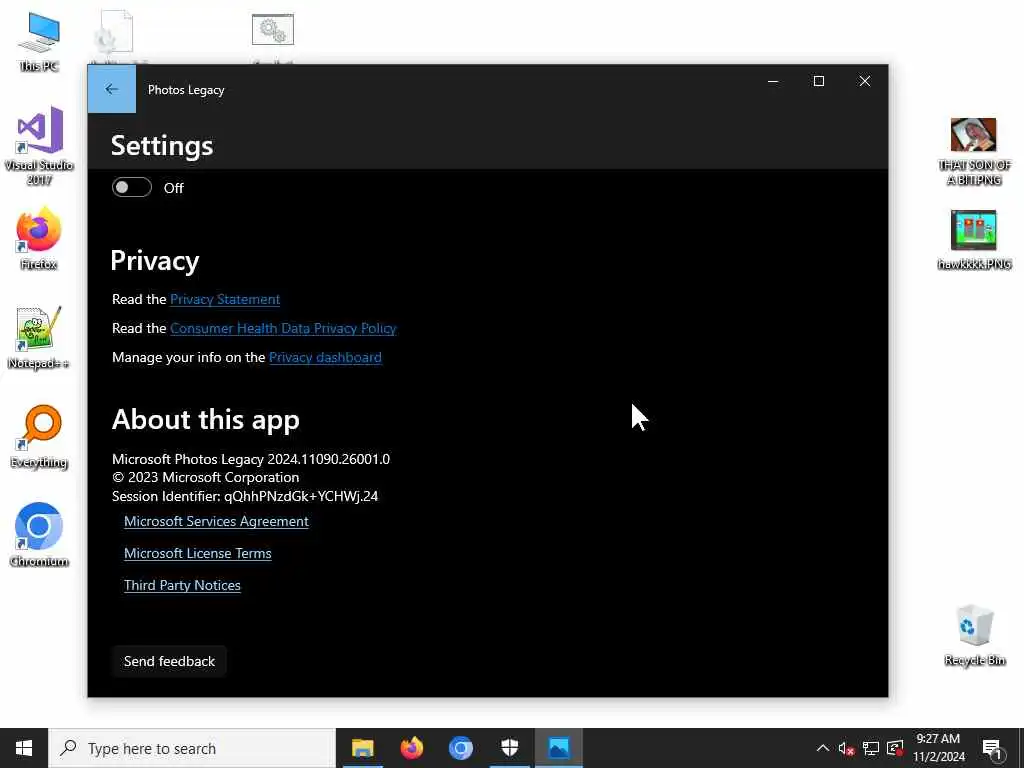Viewport: 1024px width, 768px height.
Task: Click the muted volume tray icon
Action: pos(846,748)
